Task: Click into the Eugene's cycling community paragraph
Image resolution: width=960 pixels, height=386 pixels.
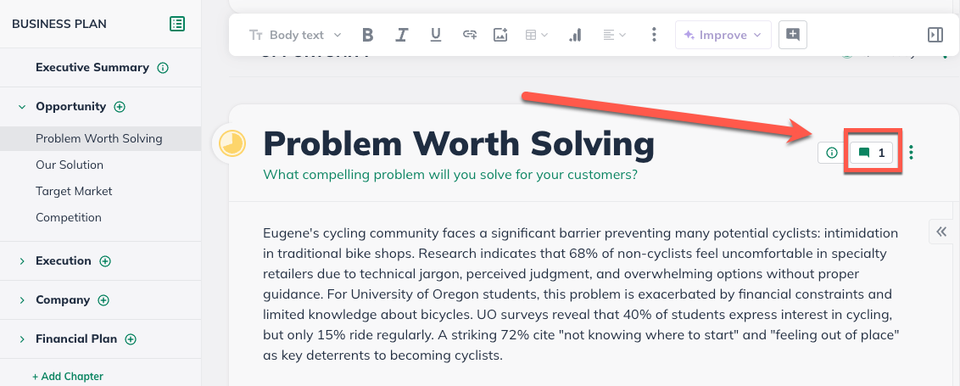Action: click(x=581, y=294)
